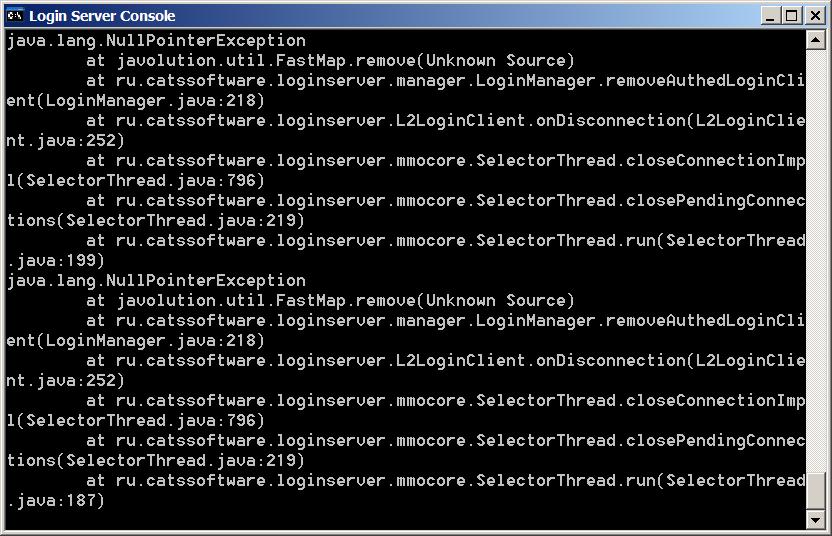Screen dimensions: 832x536
Task: Click the first "closePendingConnec" stack trace line
Action: (445, 201)
